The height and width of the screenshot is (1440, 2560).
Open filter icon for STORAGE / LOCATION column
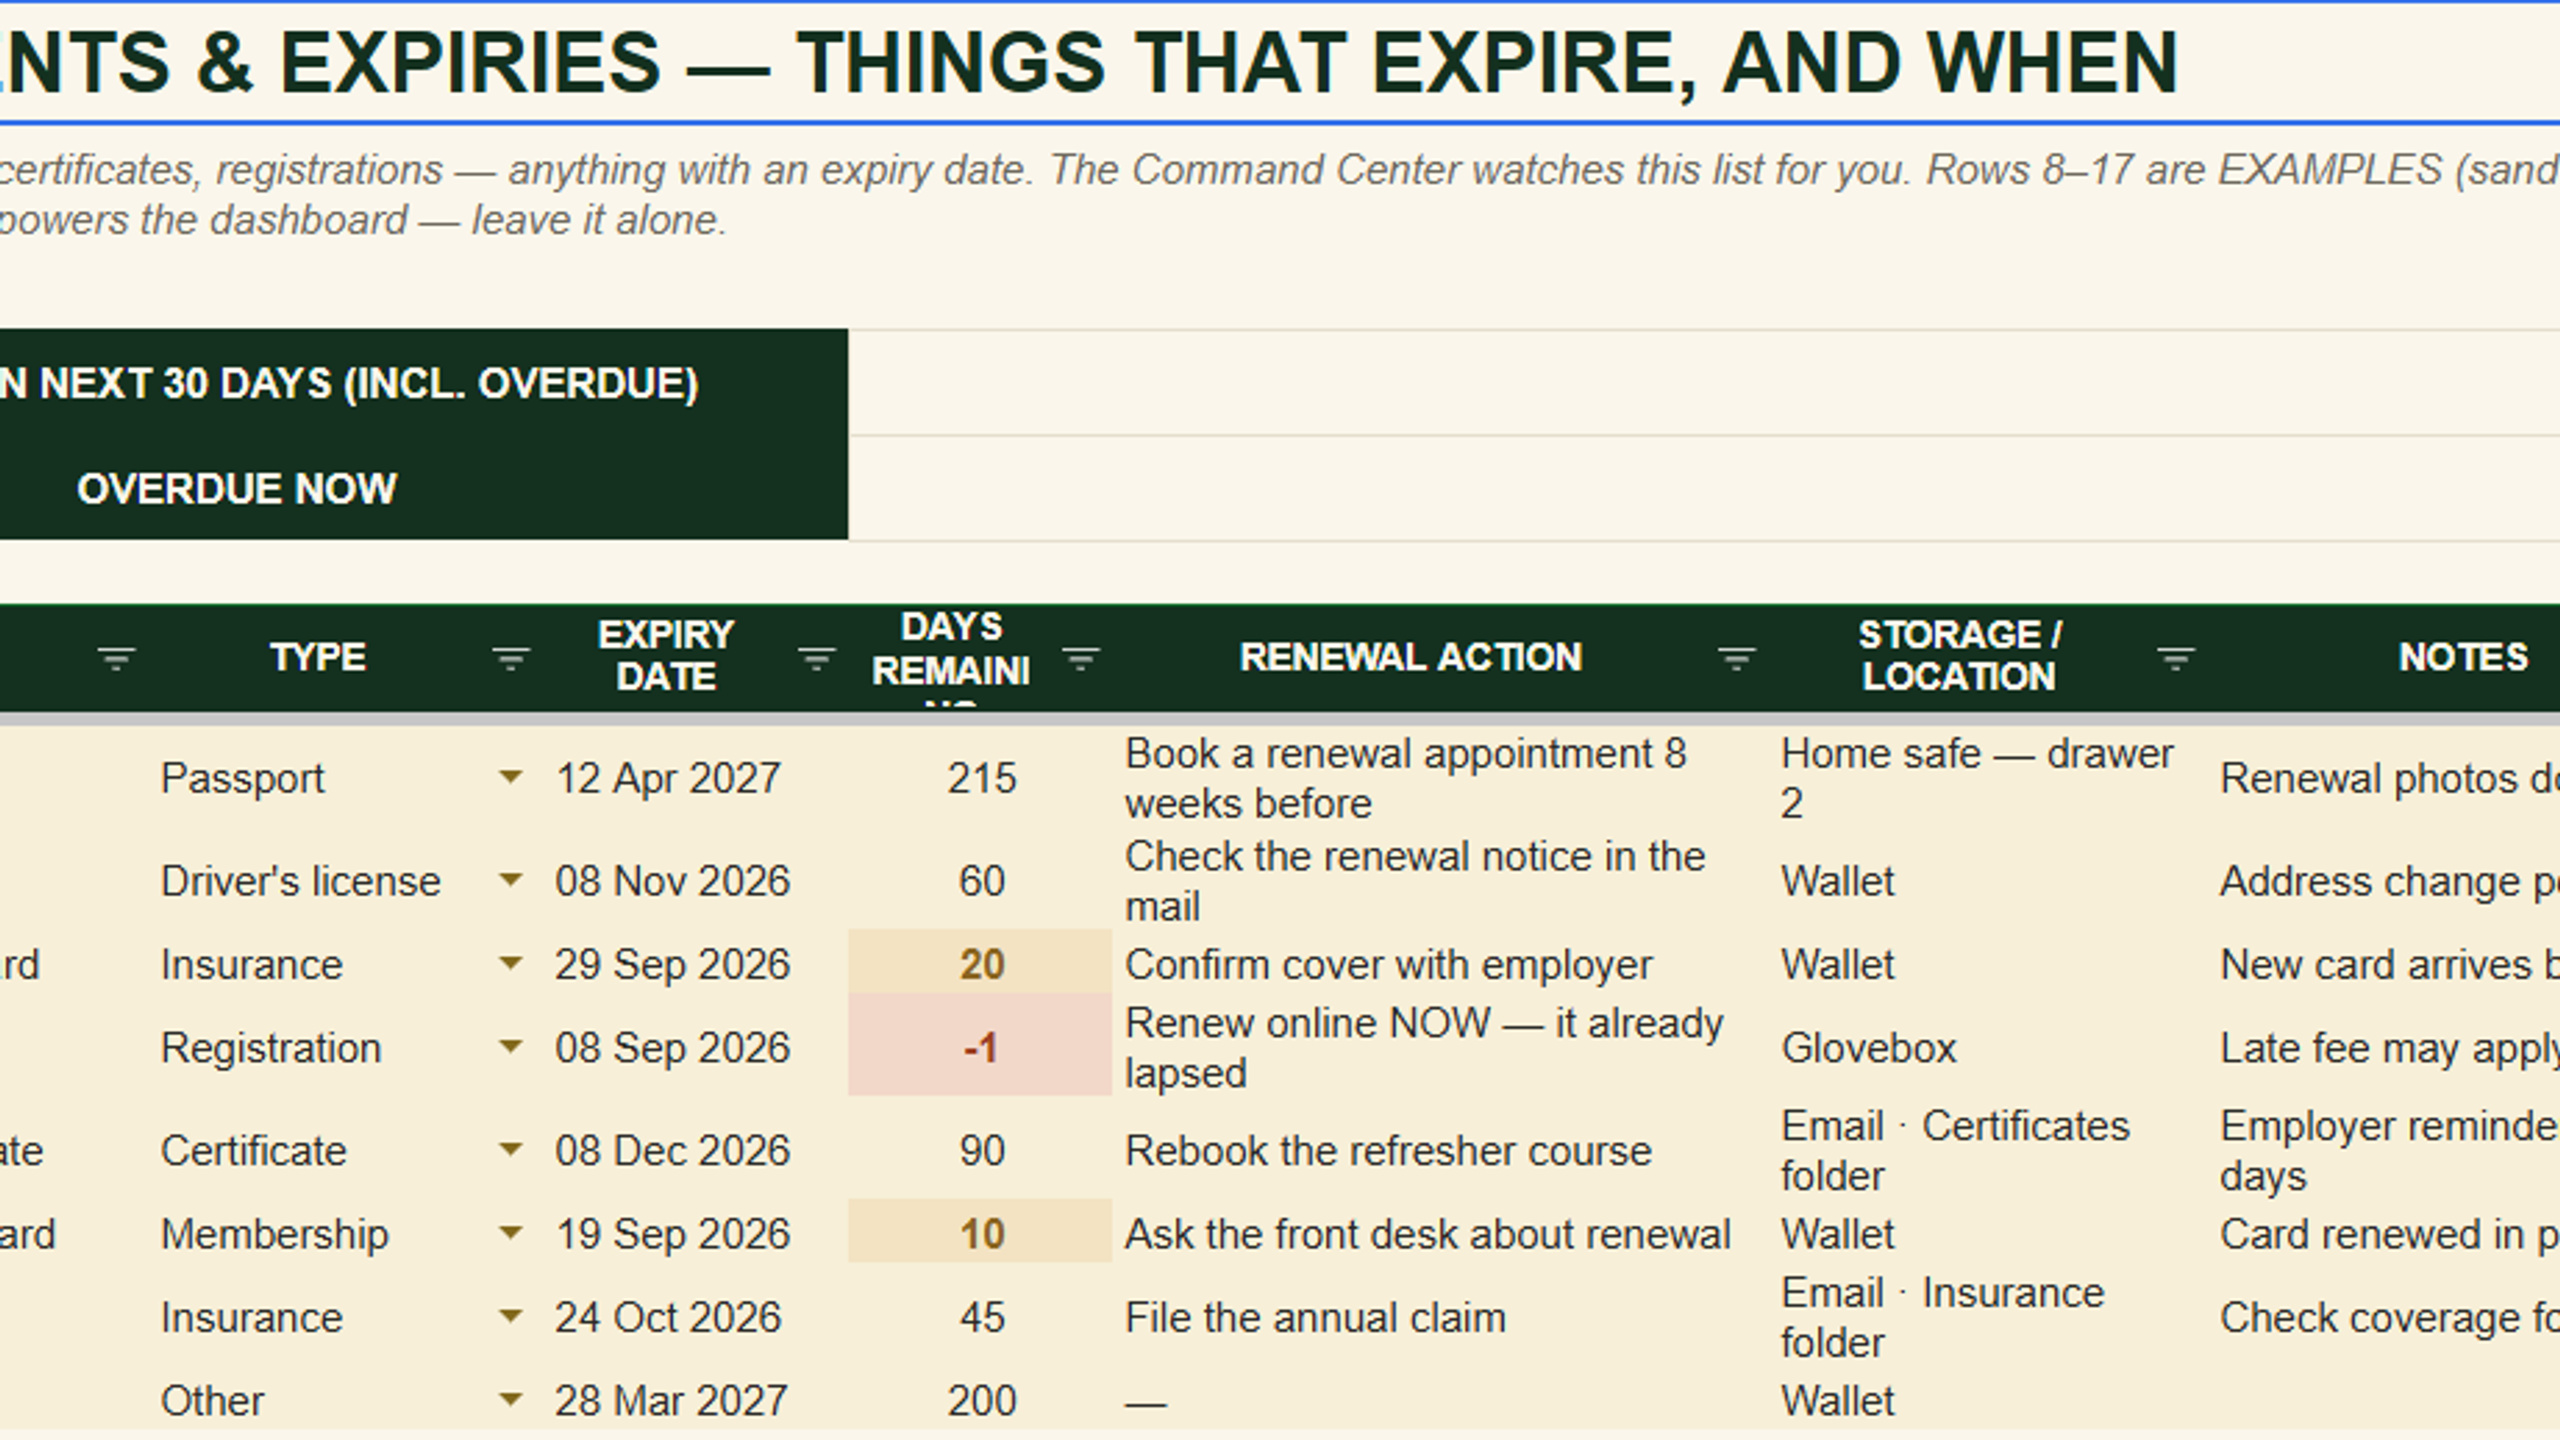(x=2175, y=658)
